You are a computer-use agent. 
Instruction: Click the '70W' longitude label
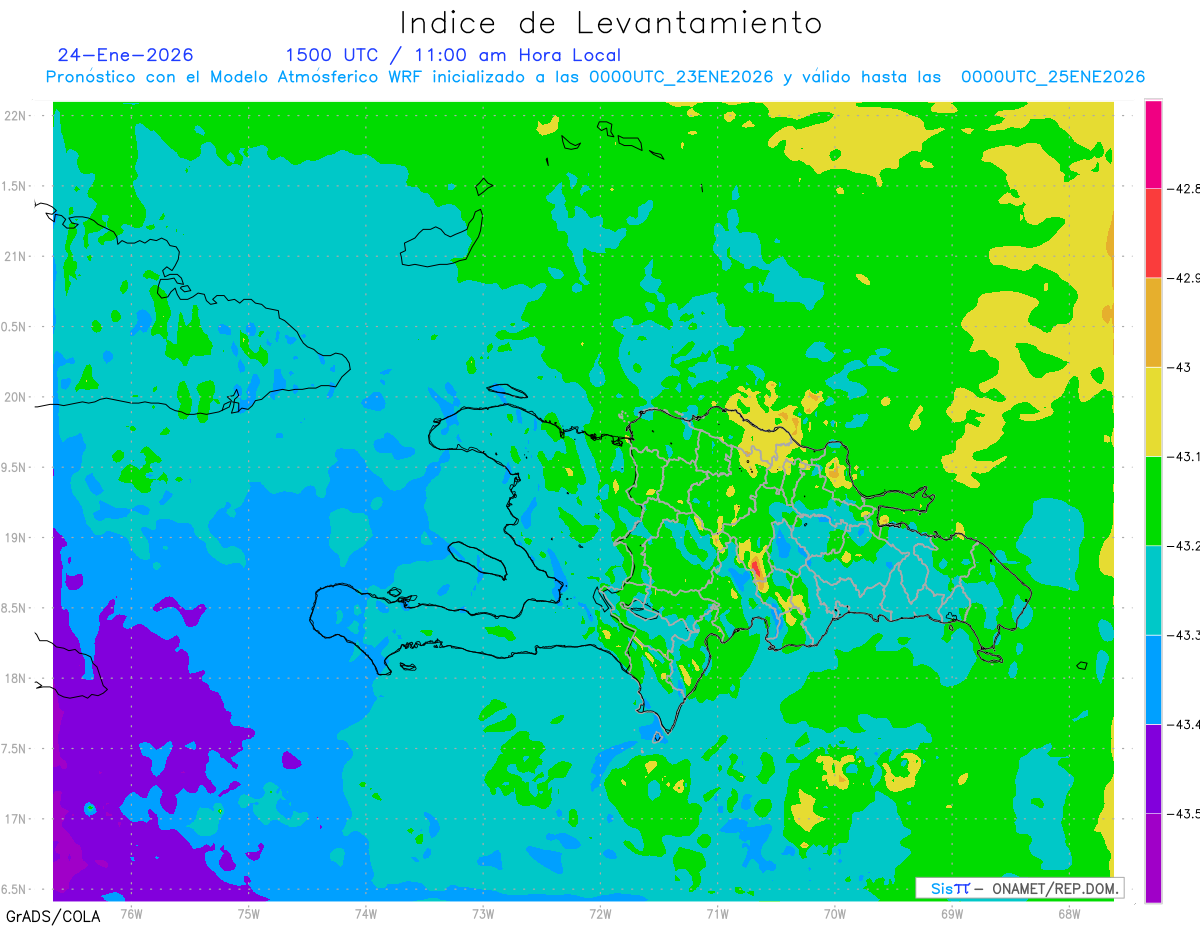pos(834,913)
